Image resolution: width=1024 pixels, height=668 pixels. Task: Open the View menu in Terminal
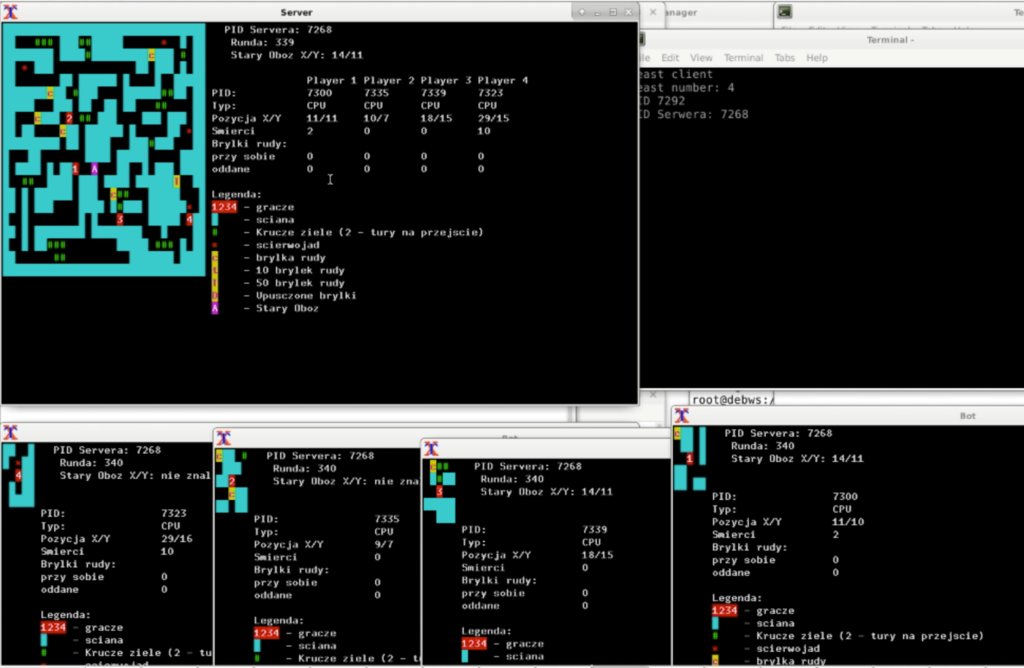[x=701, y=58]
